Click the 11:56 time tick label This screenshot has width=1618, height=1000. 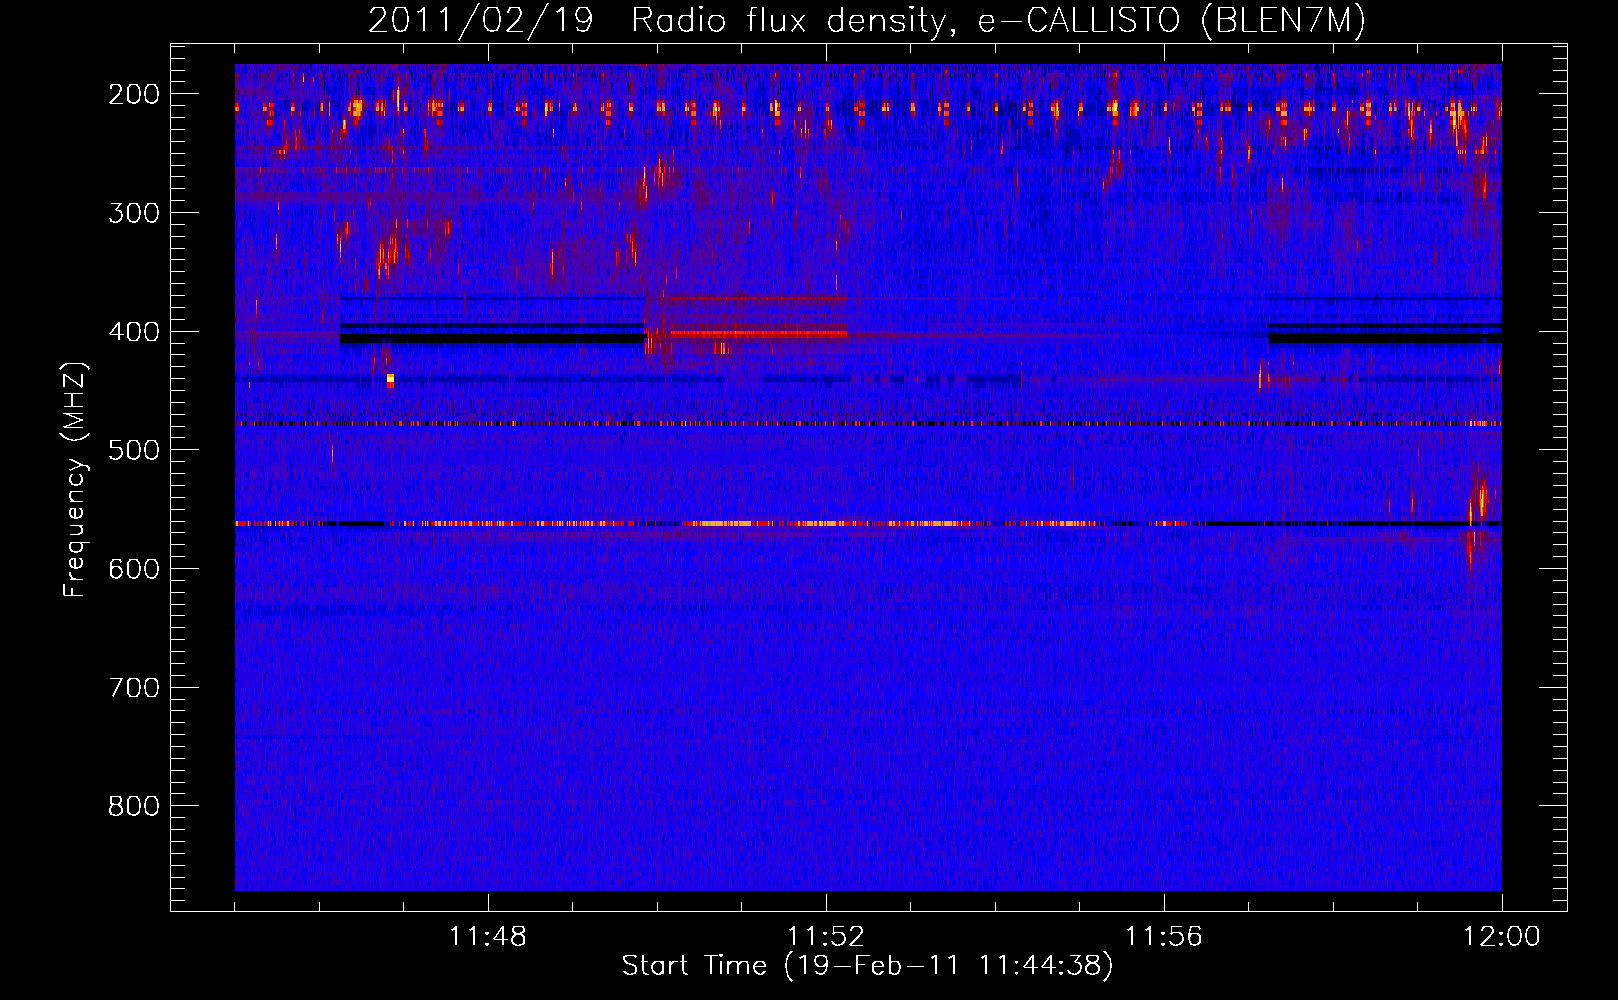pos(1164,937)
